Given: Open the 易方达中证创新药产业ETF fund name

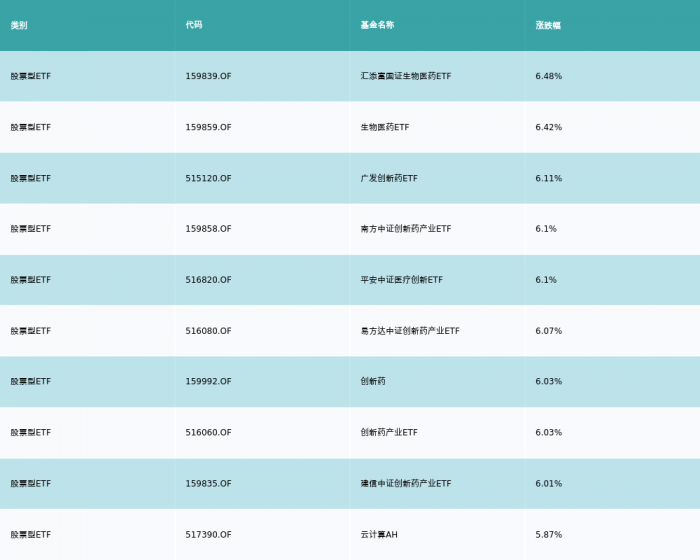Looking at the screenshot, I should tap(410, 331).
